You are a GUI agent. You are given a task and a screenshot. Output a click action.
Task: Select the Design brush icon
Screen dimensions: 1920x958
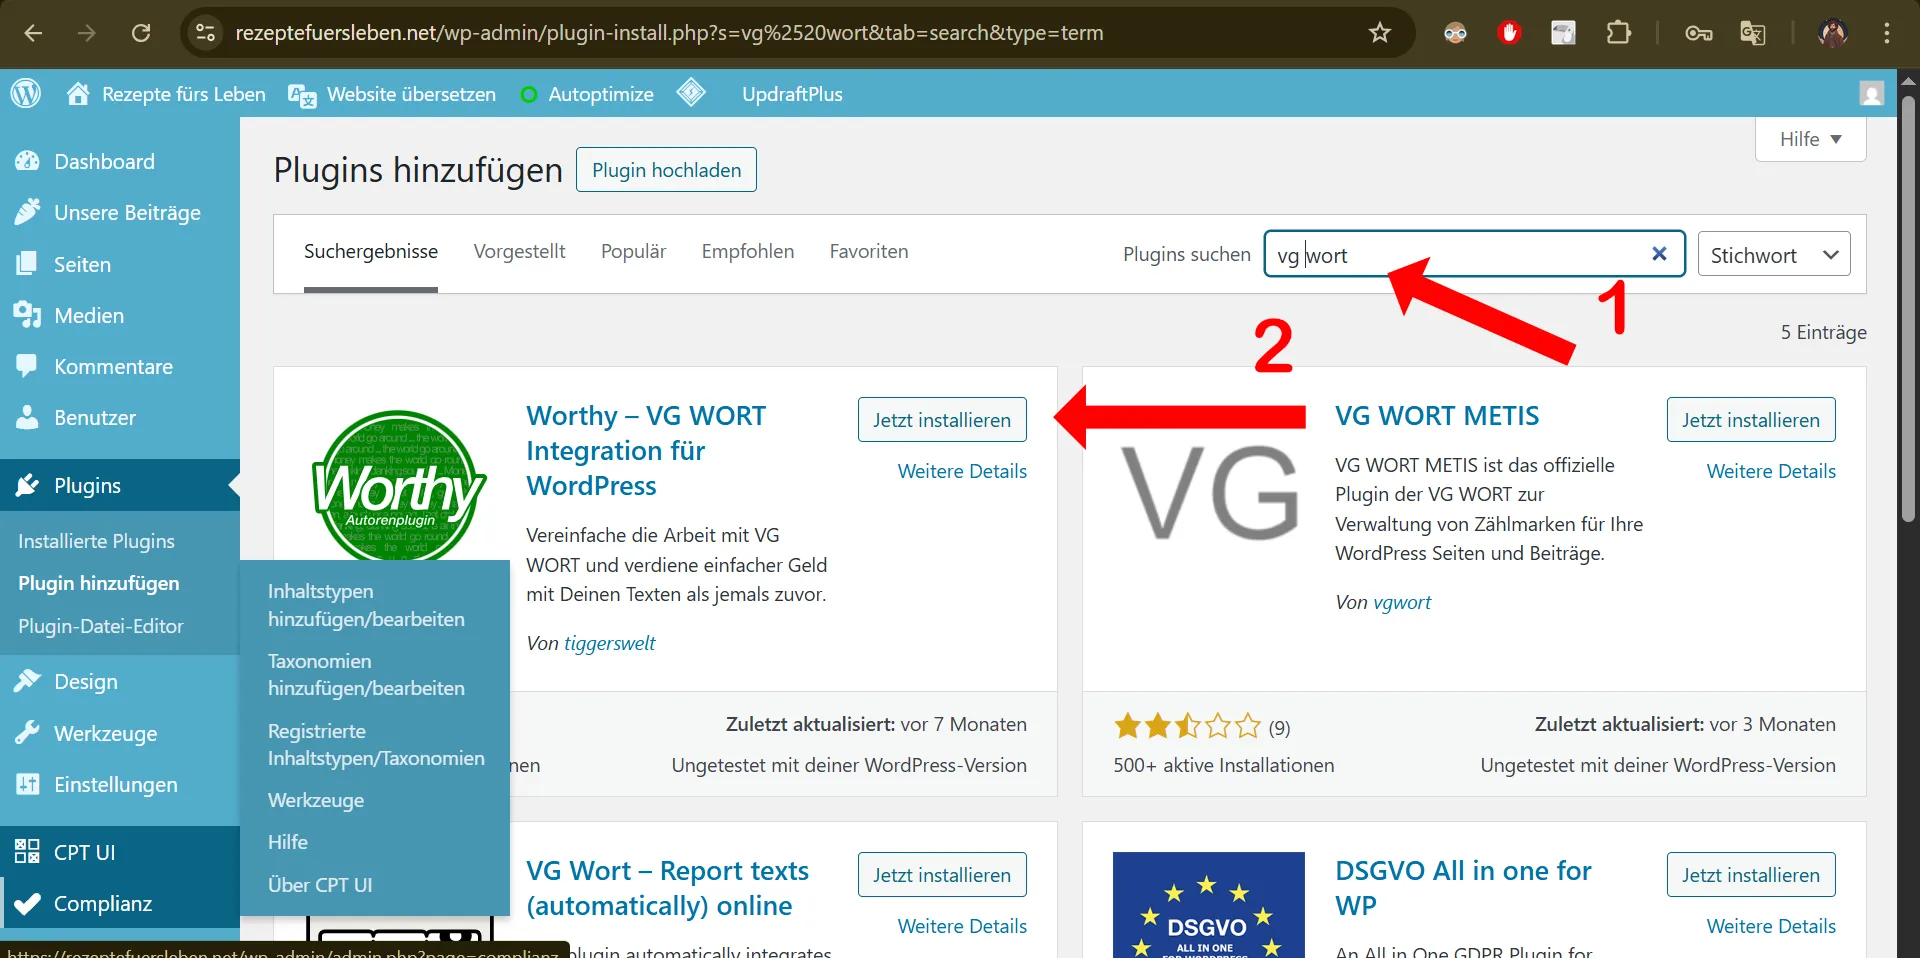[27, 681]
